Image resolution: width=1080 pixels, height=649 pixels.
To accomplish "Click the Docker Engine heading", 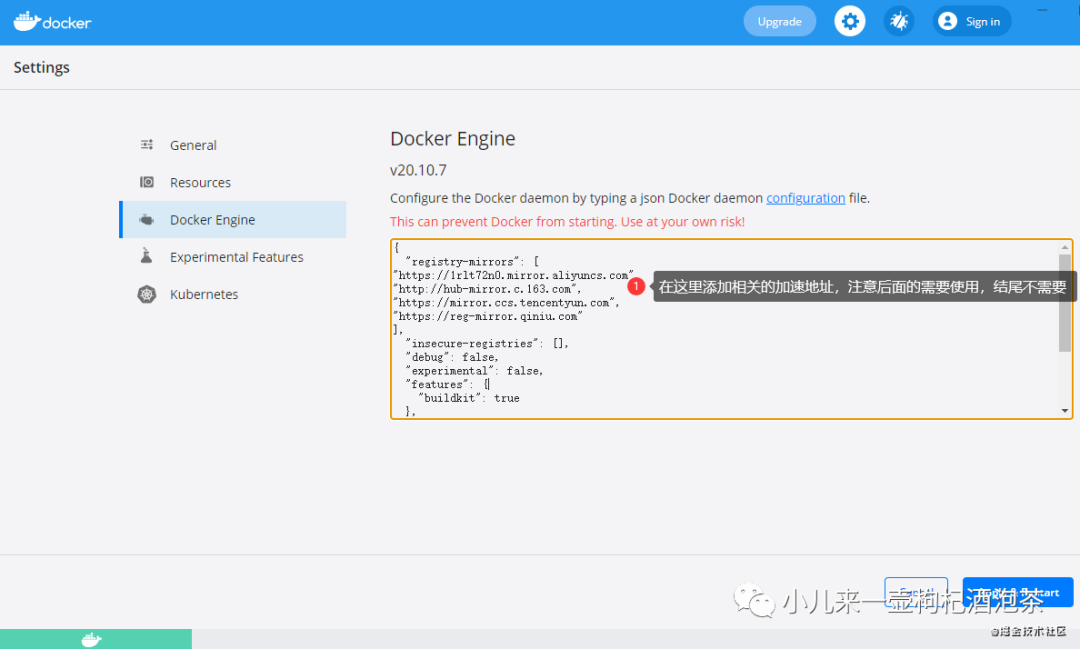I will coord(453,138).
